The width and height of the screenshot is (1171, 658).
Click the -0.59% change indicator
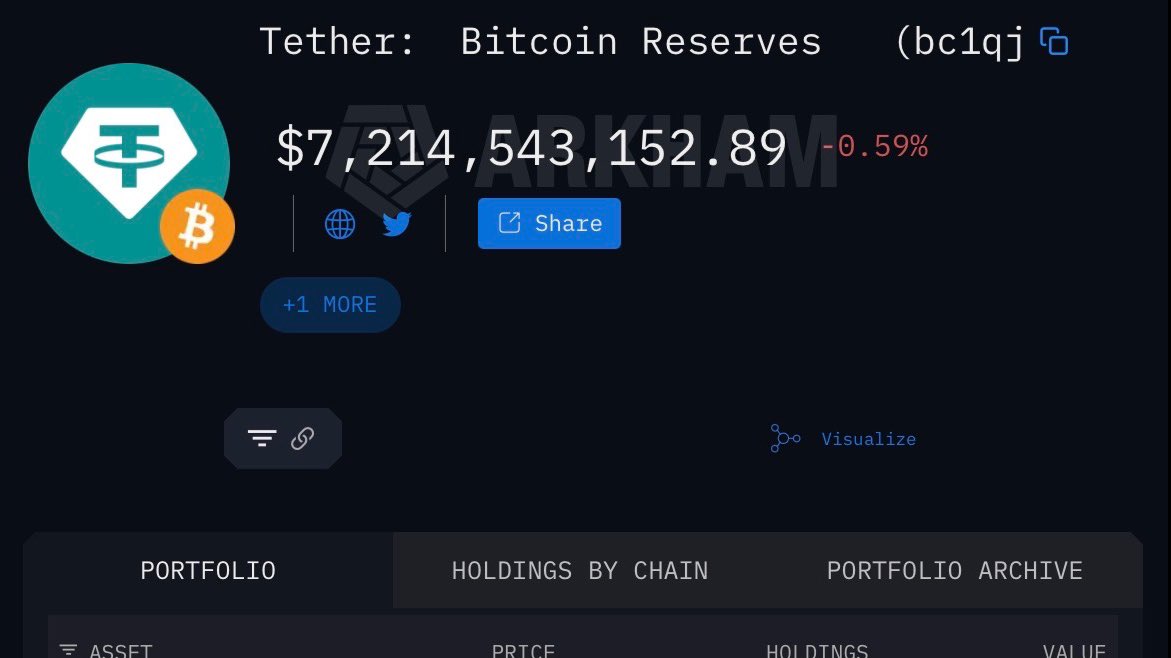click(874, 147)
